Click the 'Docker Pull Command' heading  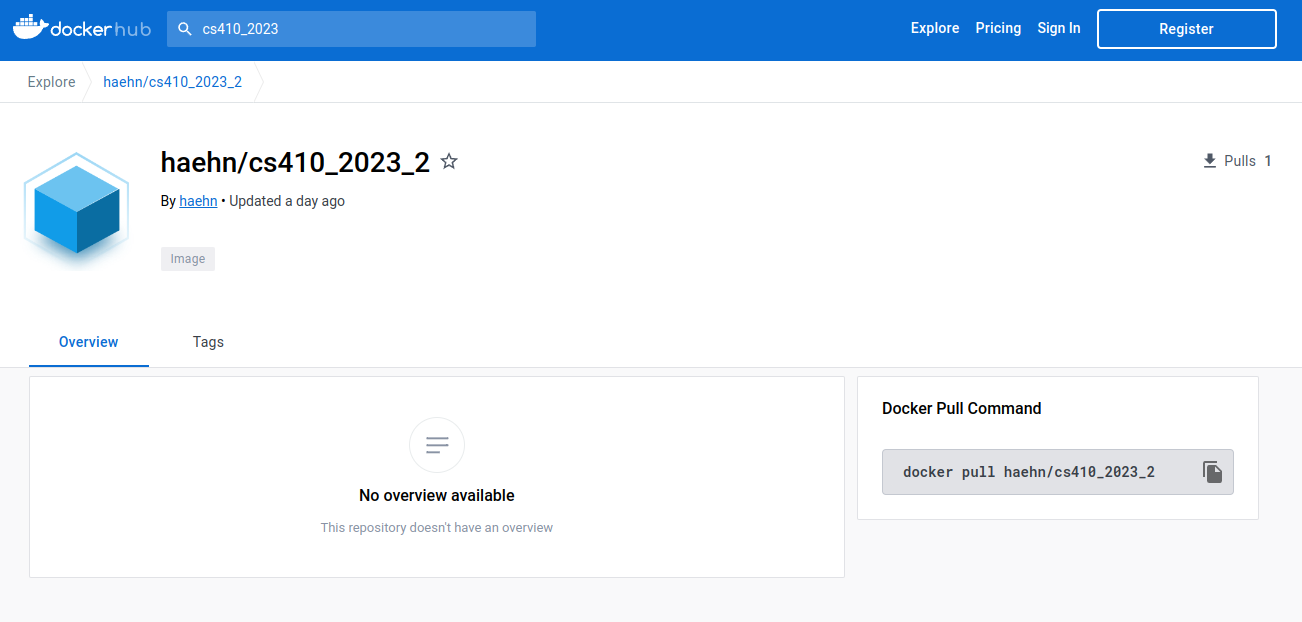962,408
